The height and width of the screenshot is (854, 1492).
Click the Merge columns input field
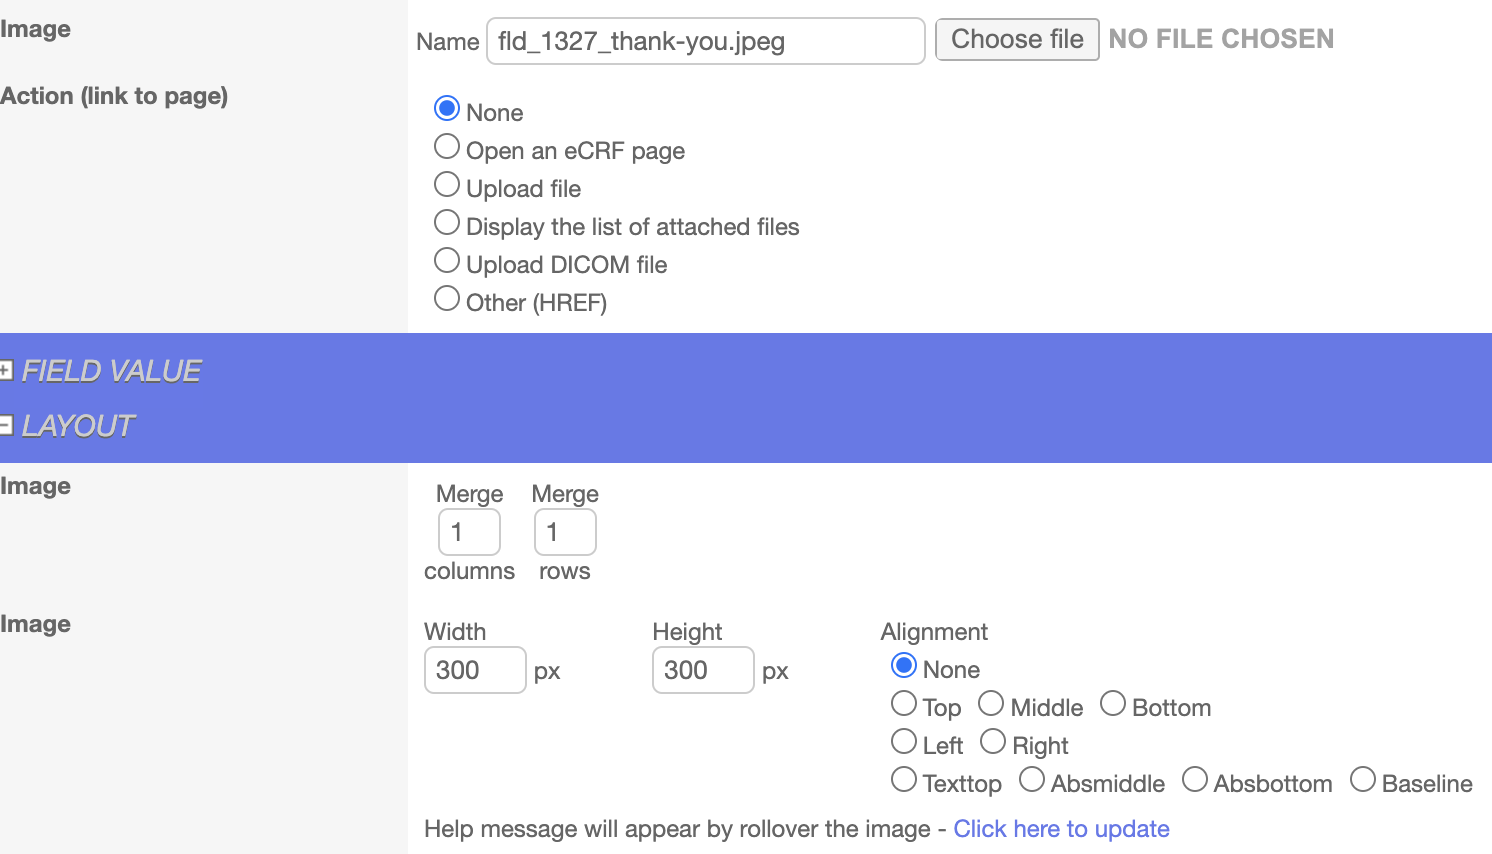[x=469, y=532]
